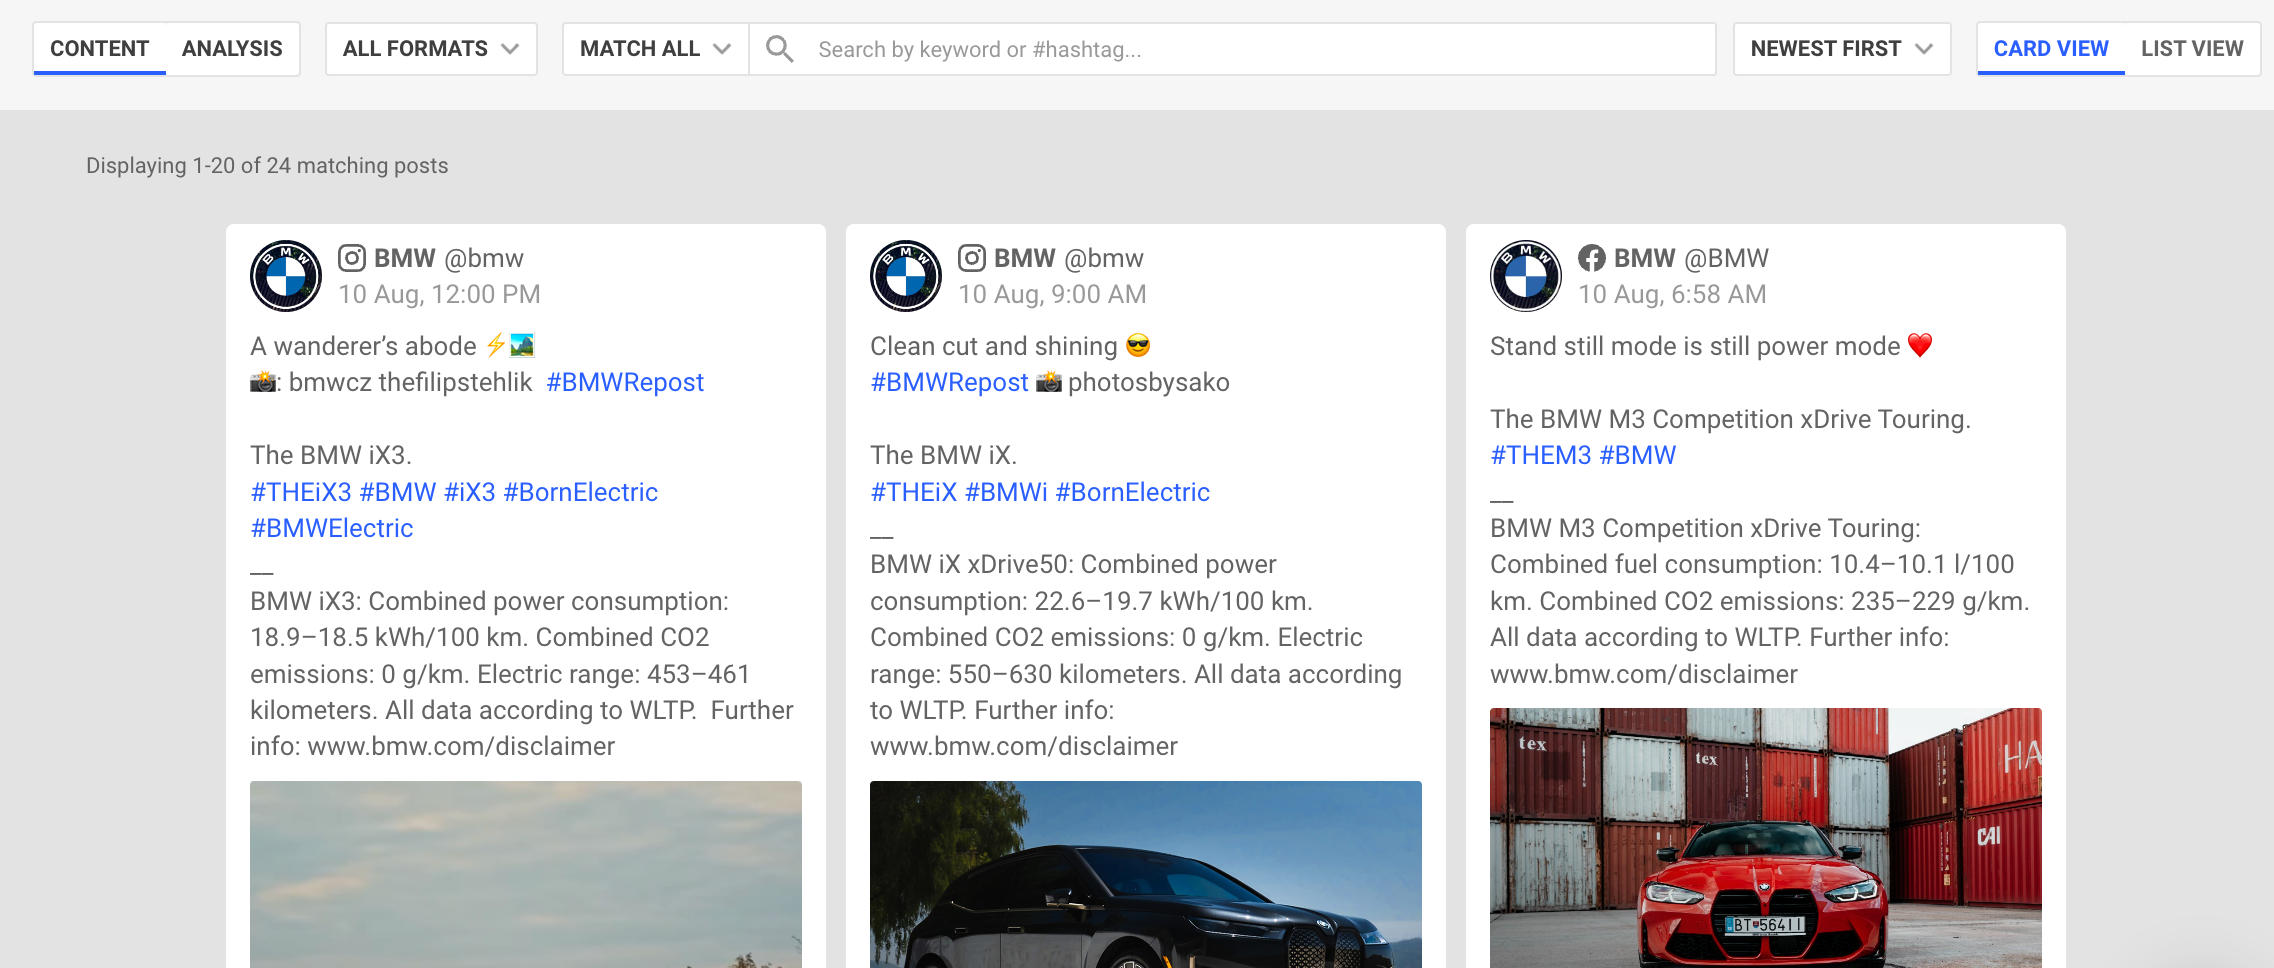
Task: Expand the All Formats dropdown
Action: coord(431,49)
